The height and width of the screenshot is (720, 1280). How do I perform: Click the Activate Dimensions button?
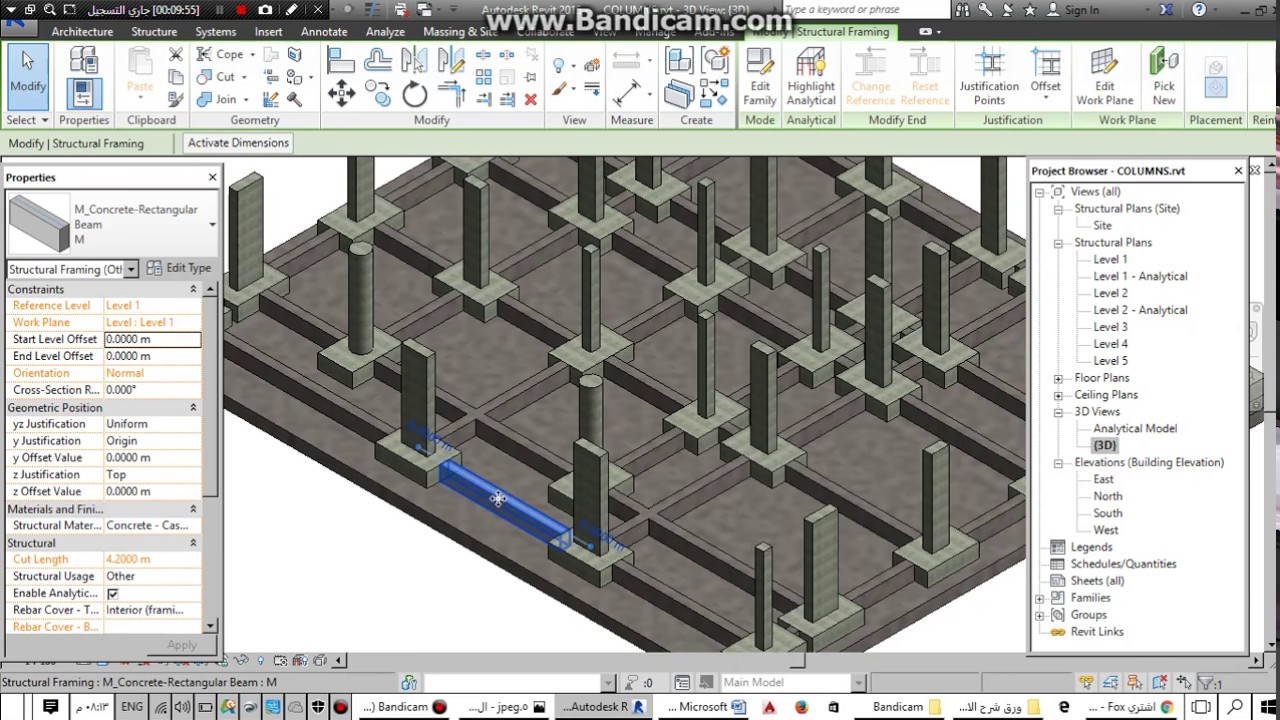click(x=238, y=143)
